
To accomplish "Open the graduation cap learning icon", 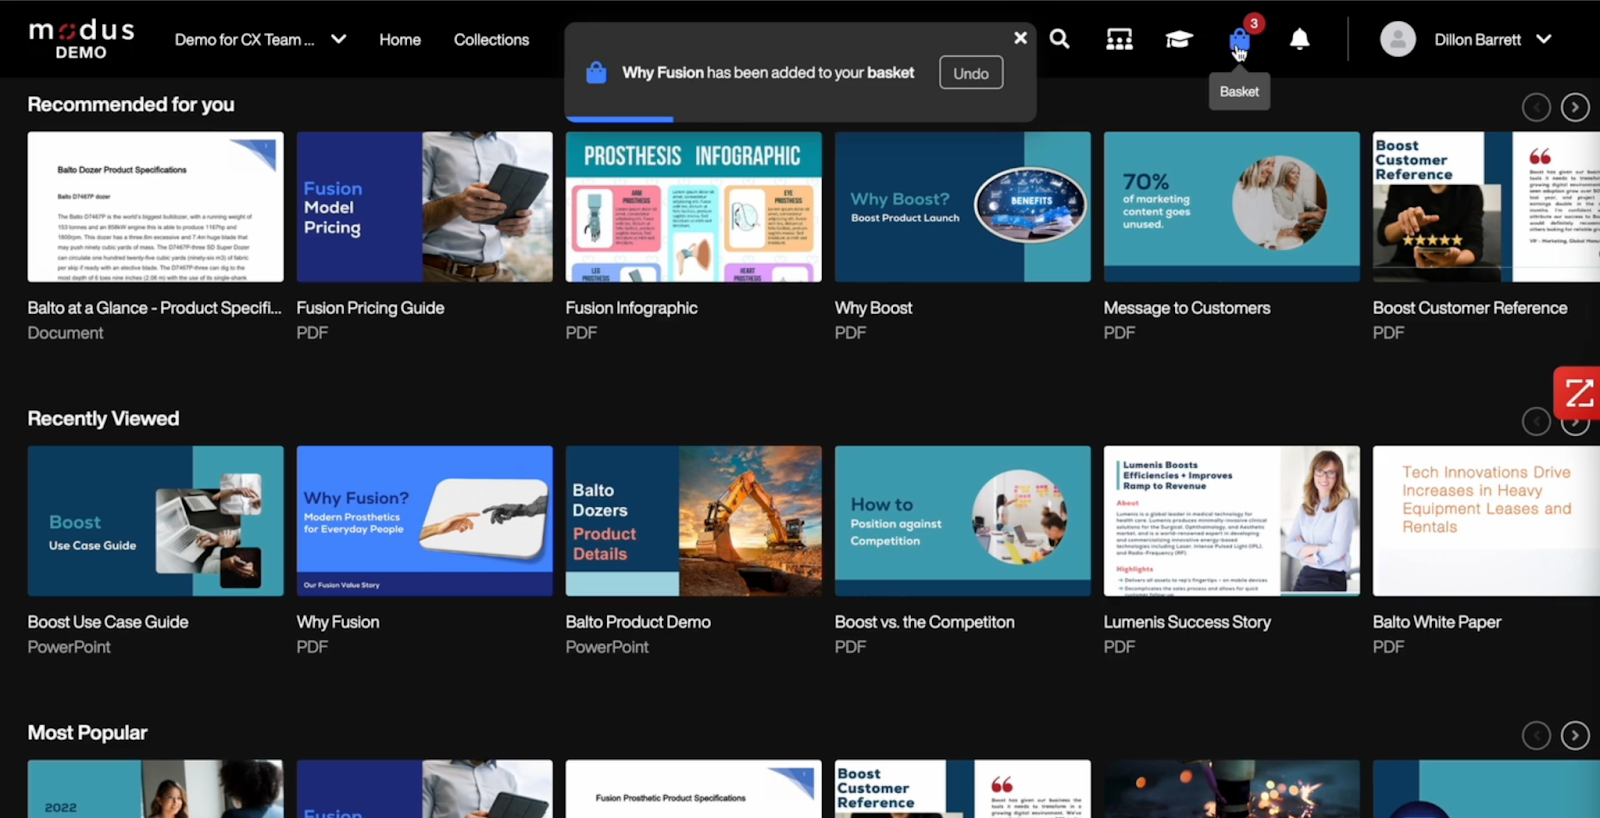I will [1179, 39].
